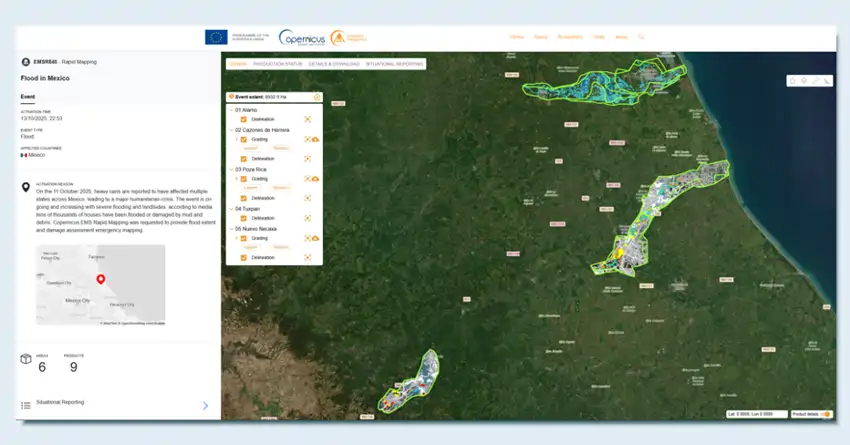Download the 05 Nuevo Necaxa grading product
The width and height of the screenshot is (850, 445).
316,238
